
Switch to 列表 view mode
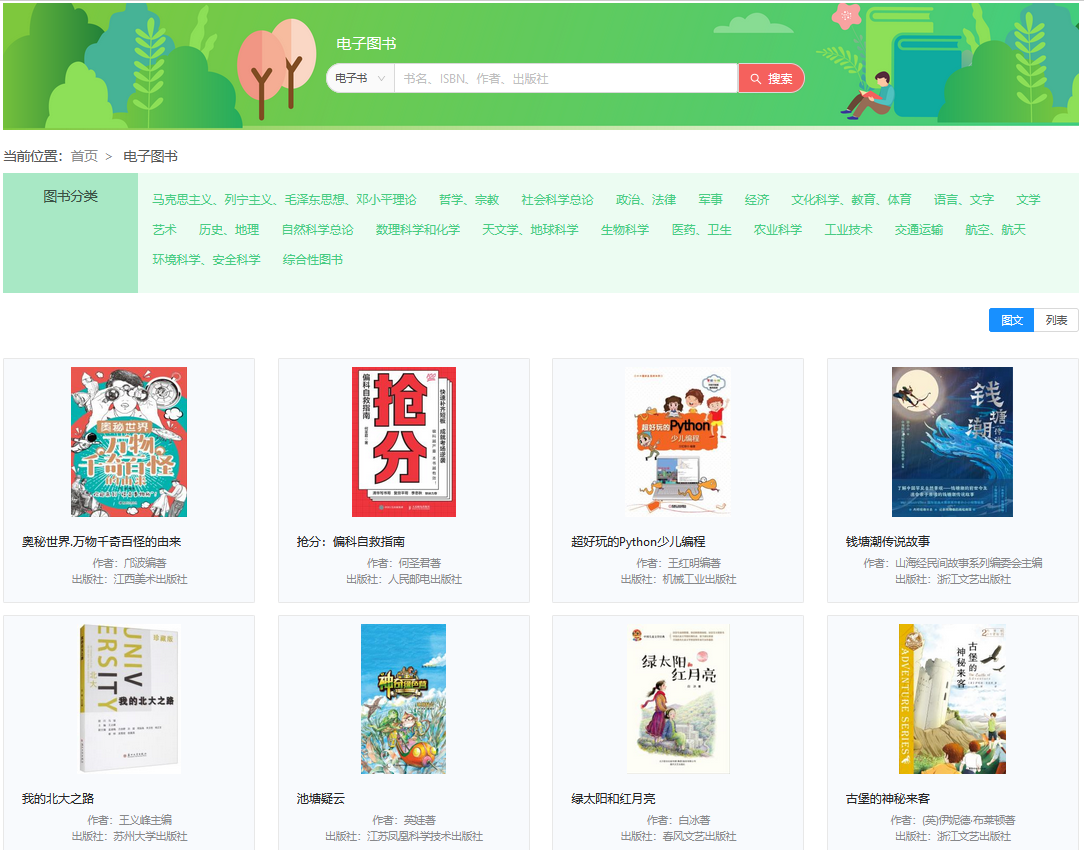1056,320
